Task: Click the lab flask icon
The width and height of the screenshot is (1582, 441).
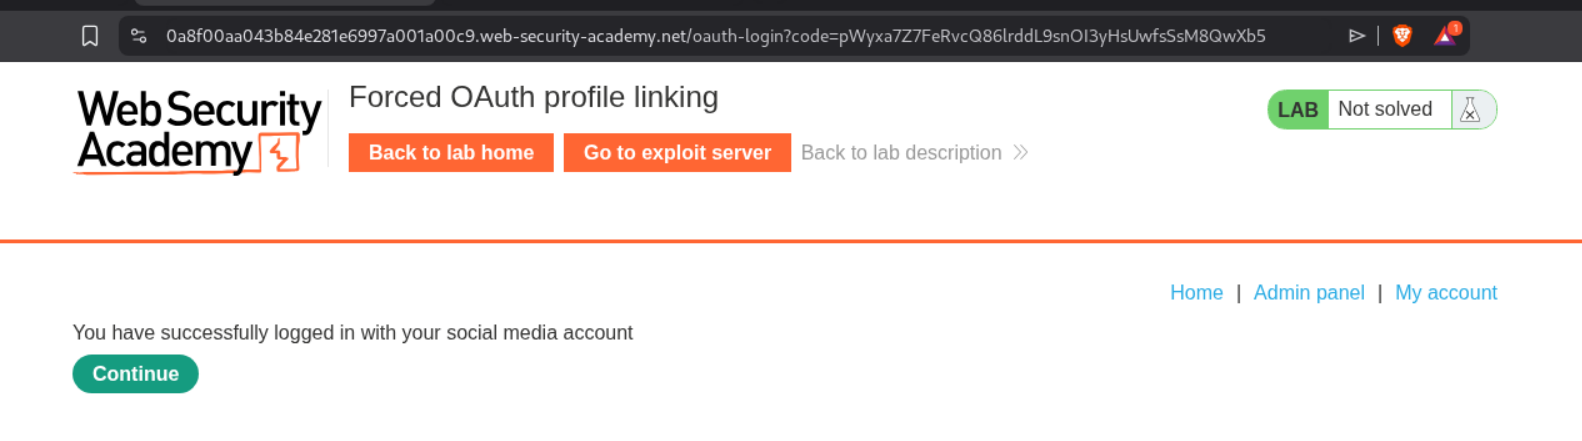Action: pos(1470,110)
